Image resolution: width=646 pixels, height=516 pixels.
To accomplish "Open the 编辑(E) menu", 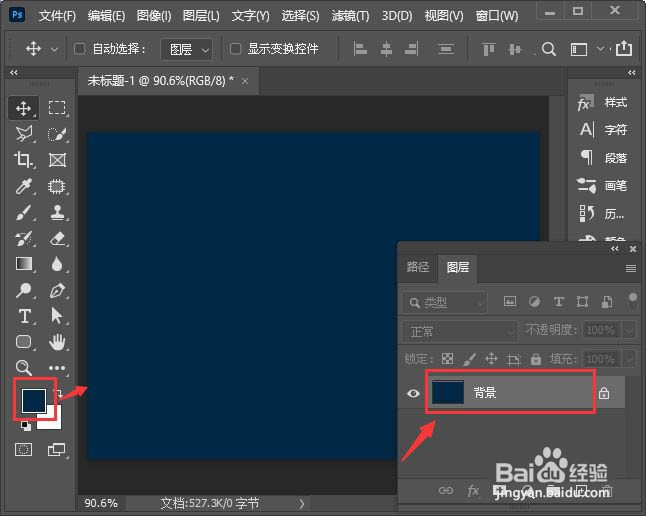I will click(x=106, y=16).
